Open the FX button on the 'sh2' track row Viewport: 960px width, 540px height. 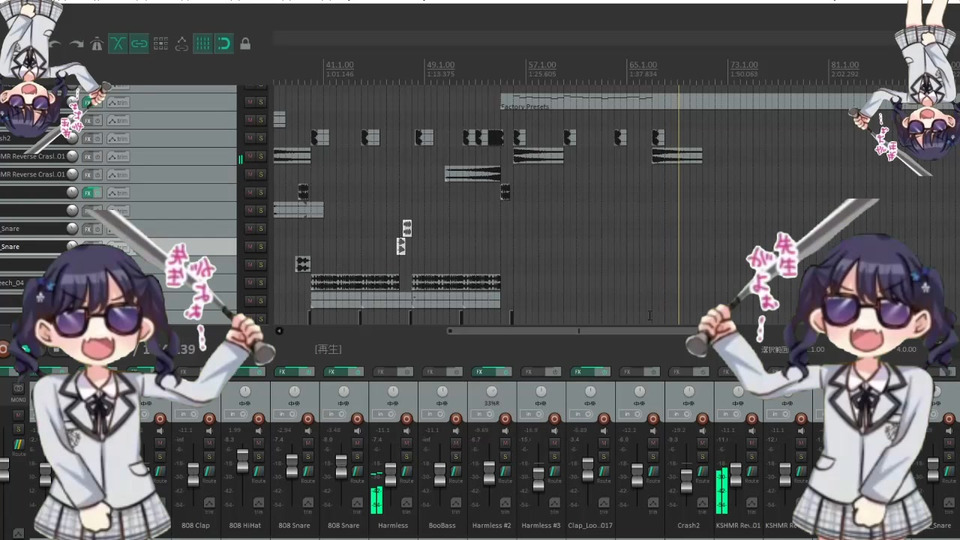click(x=88, y=138)
